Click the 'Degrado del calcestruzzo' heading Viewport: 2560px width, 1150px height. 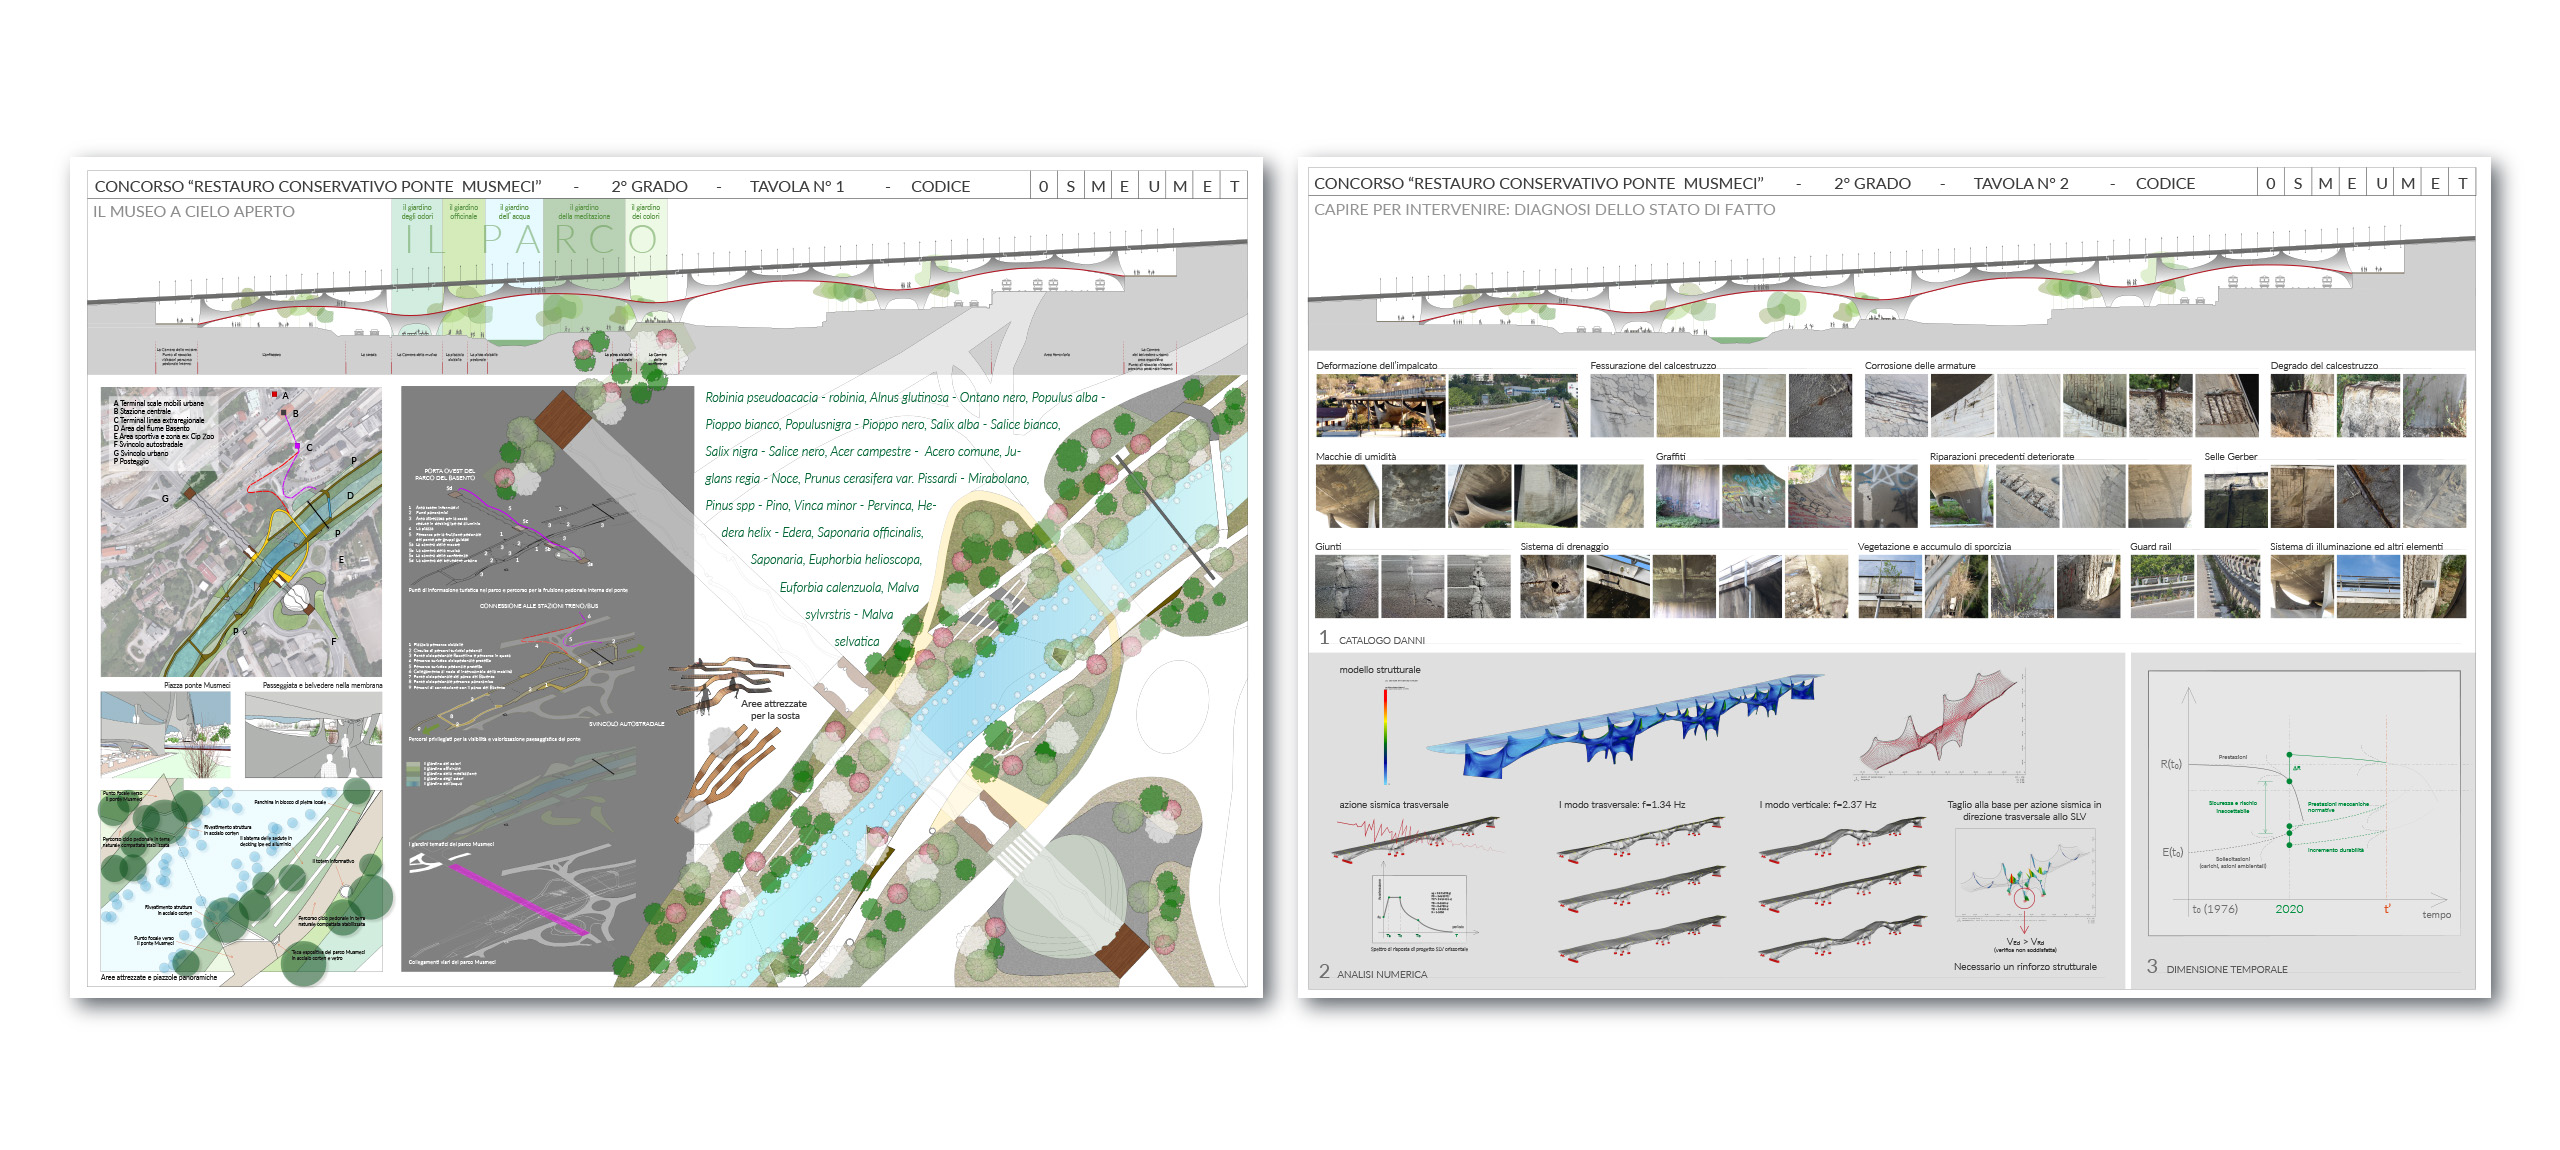tap(2324, 365)
